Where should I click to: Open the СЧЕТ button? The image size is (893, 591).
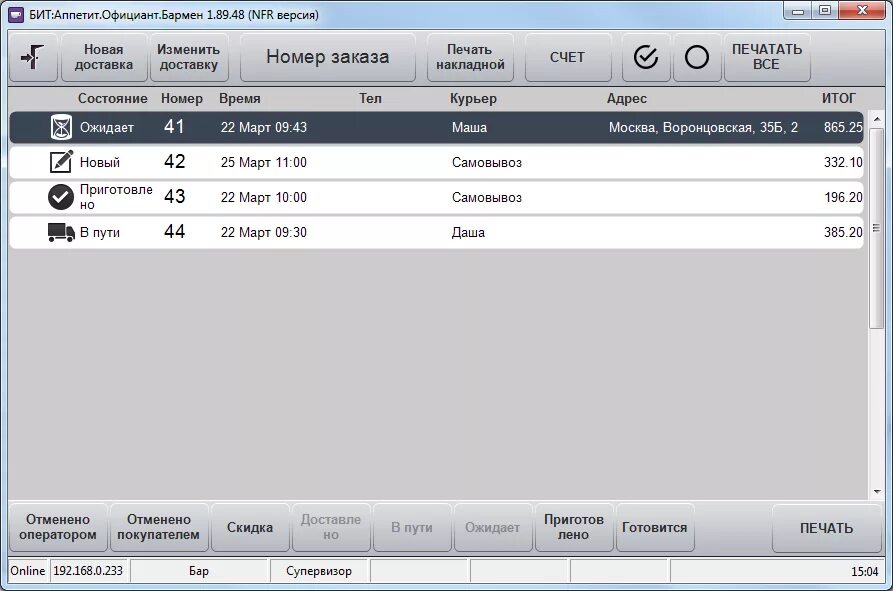click(567, 57)
